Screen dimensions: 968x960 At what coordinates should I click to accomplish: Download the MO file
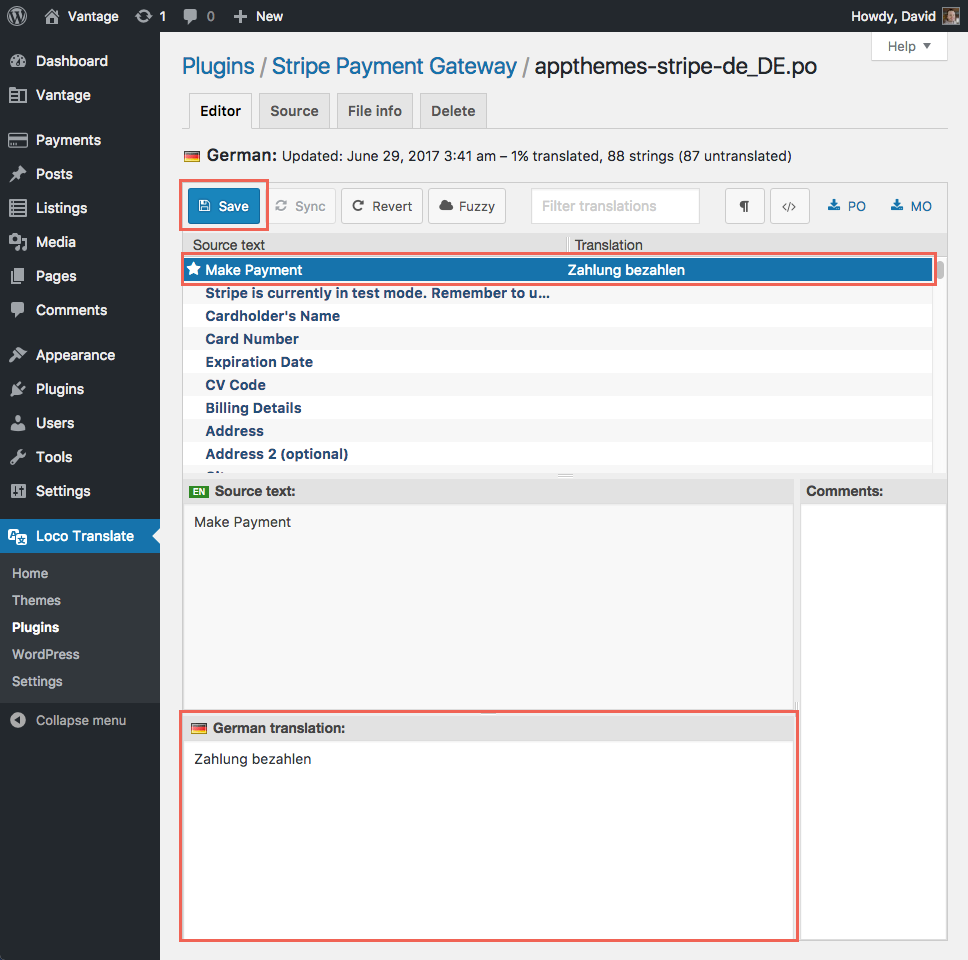tap(911, 206)
